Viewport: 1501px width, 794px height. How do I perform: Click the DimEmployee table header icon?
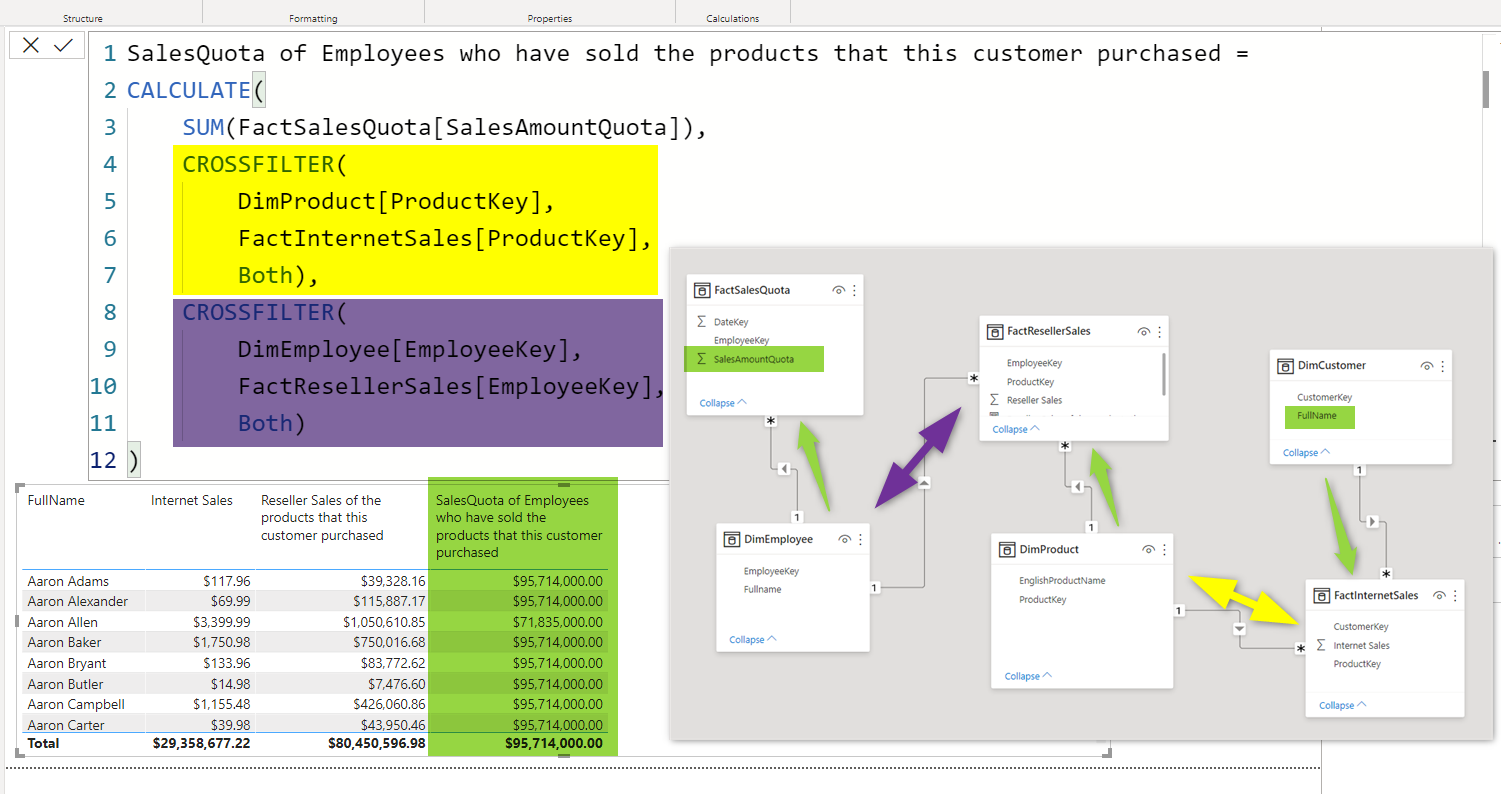[730, 539]
